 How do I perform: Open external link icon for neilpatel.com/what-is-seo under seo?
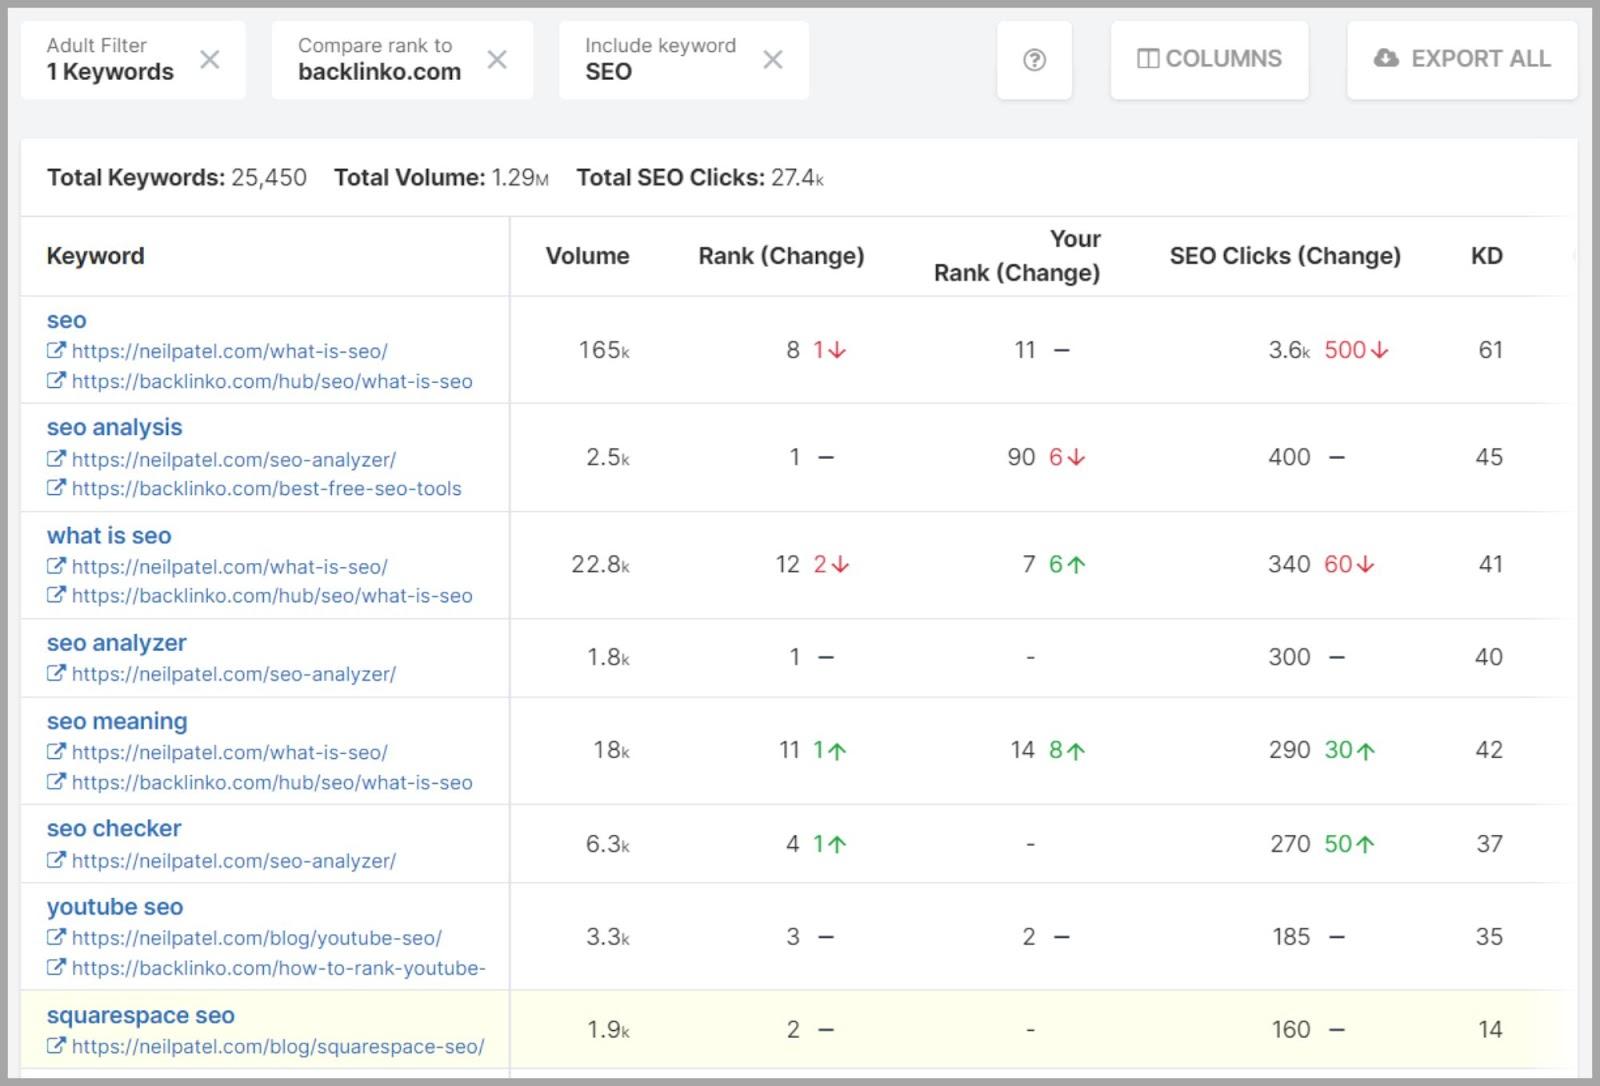56,351
